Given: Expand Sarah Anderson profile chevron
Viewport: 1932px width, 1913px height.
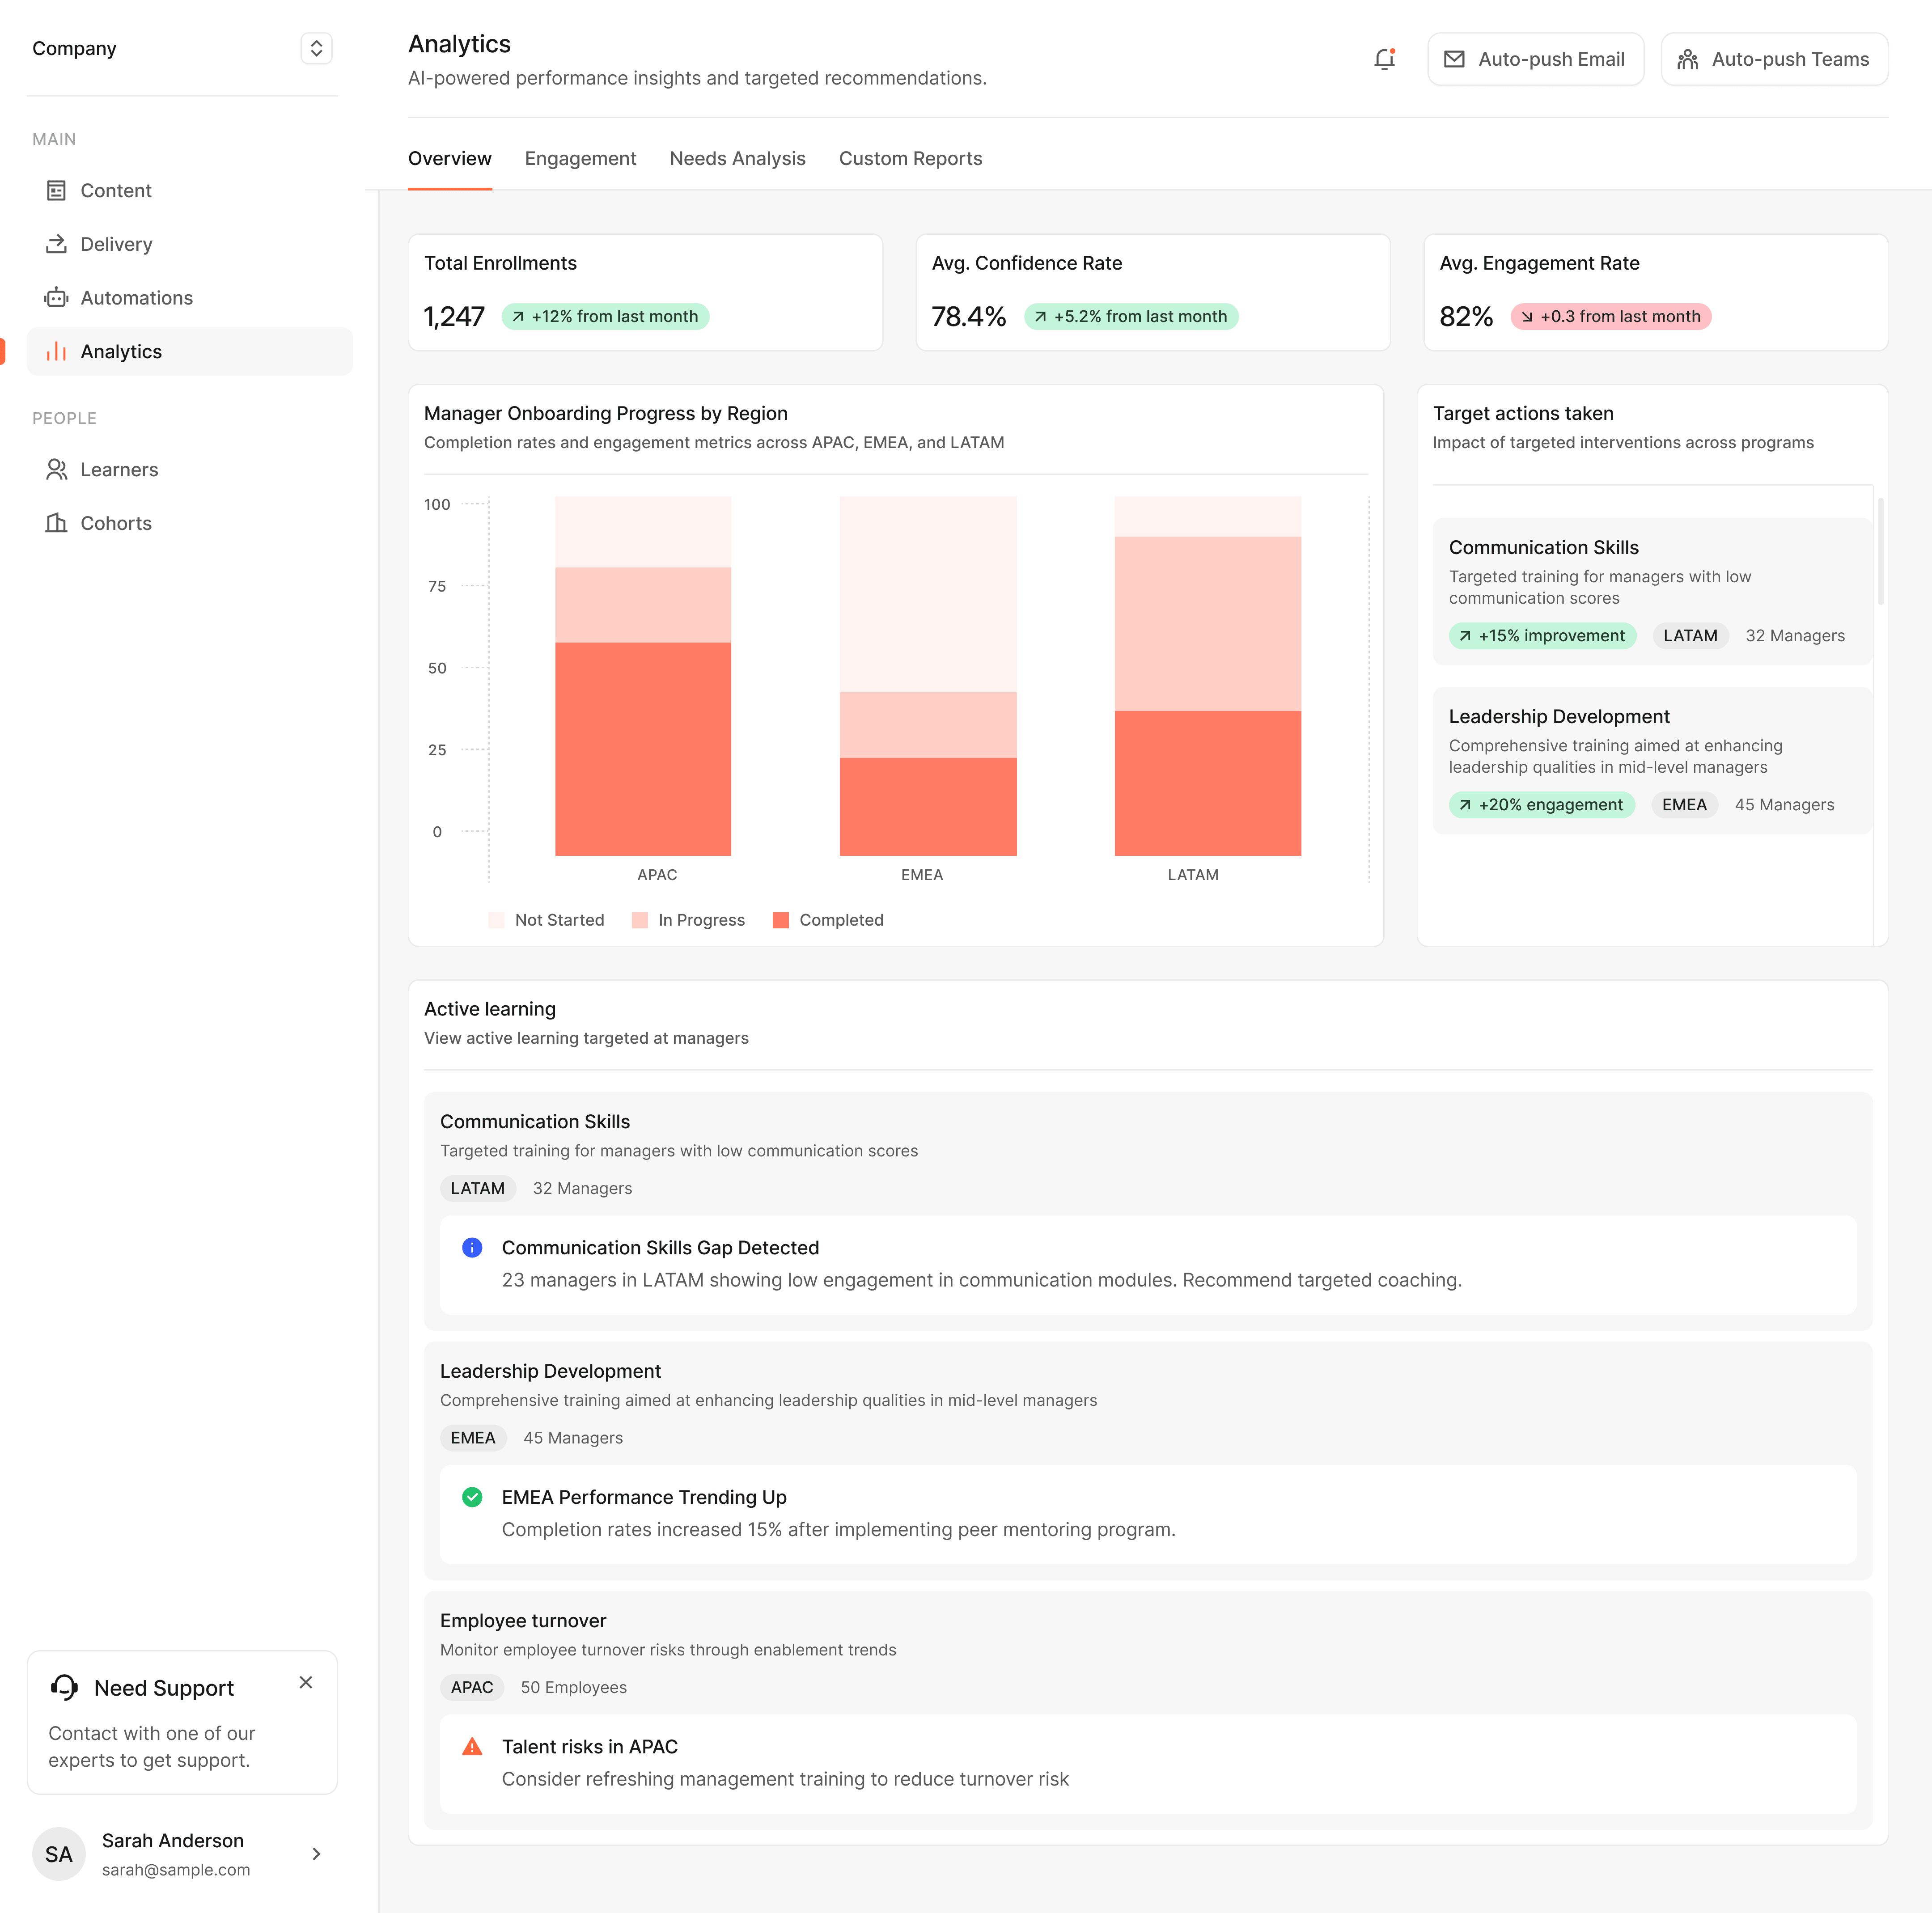Looking at the screenshot, I should 316,1854.
